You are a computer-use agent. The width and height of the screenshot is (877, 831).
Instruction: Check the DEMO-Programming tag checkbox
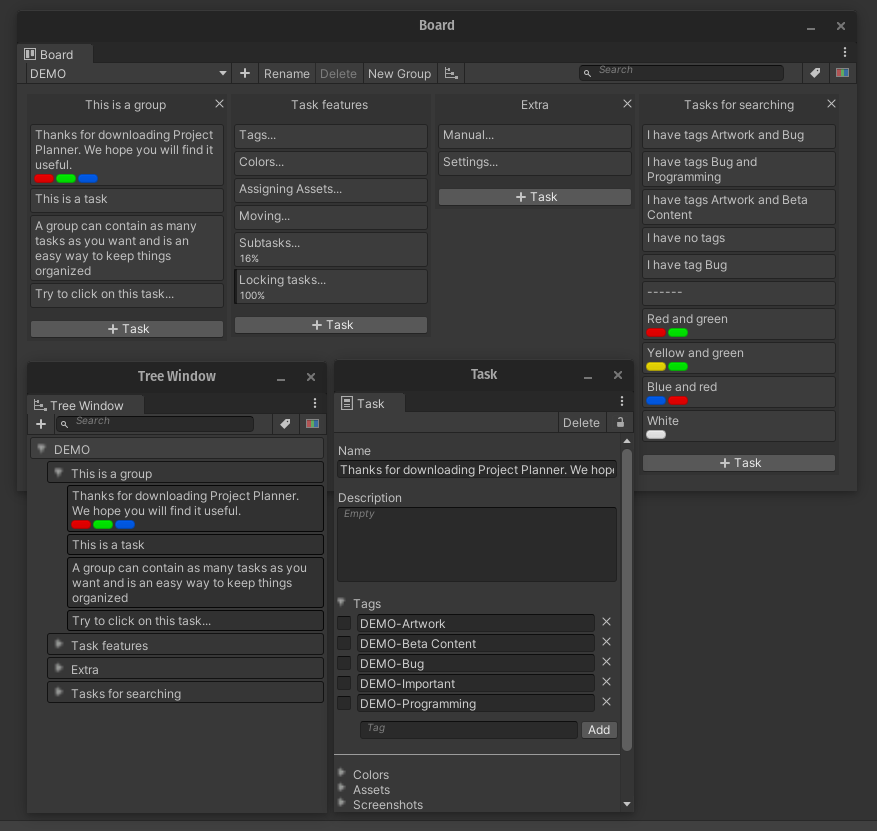[x=345, y=703]
